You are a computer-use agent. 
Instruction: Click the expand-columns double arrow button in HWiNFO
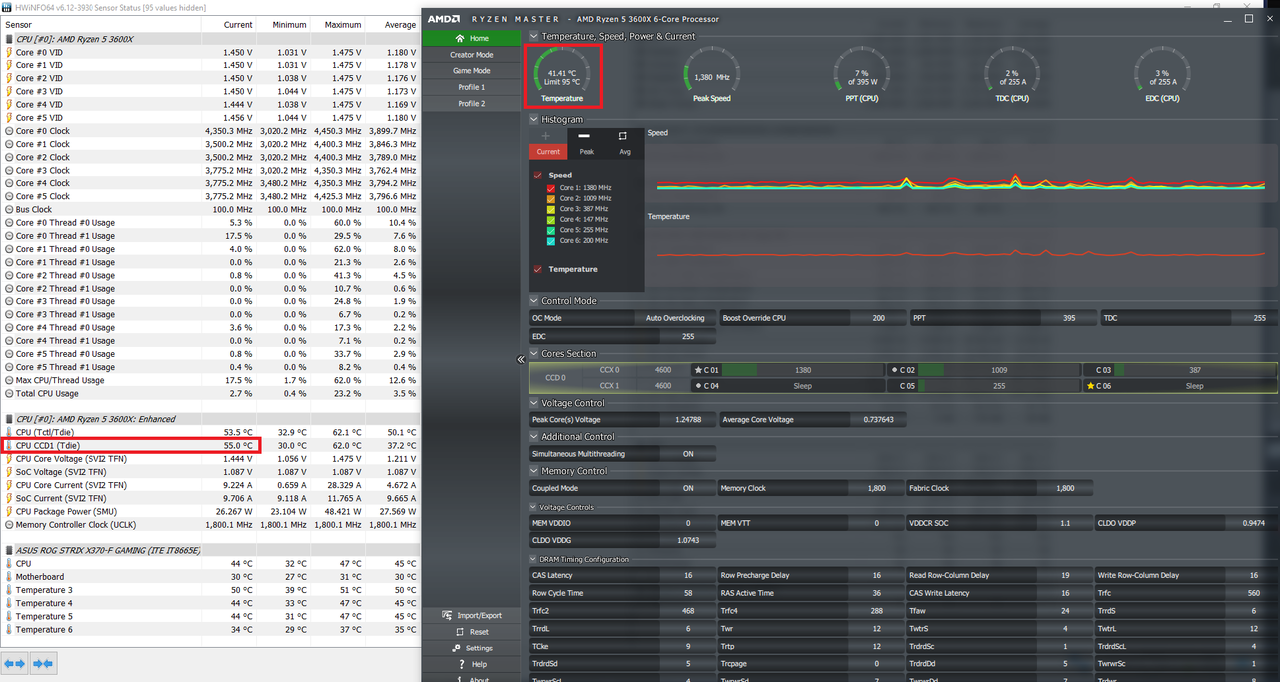tap(15, 663)
